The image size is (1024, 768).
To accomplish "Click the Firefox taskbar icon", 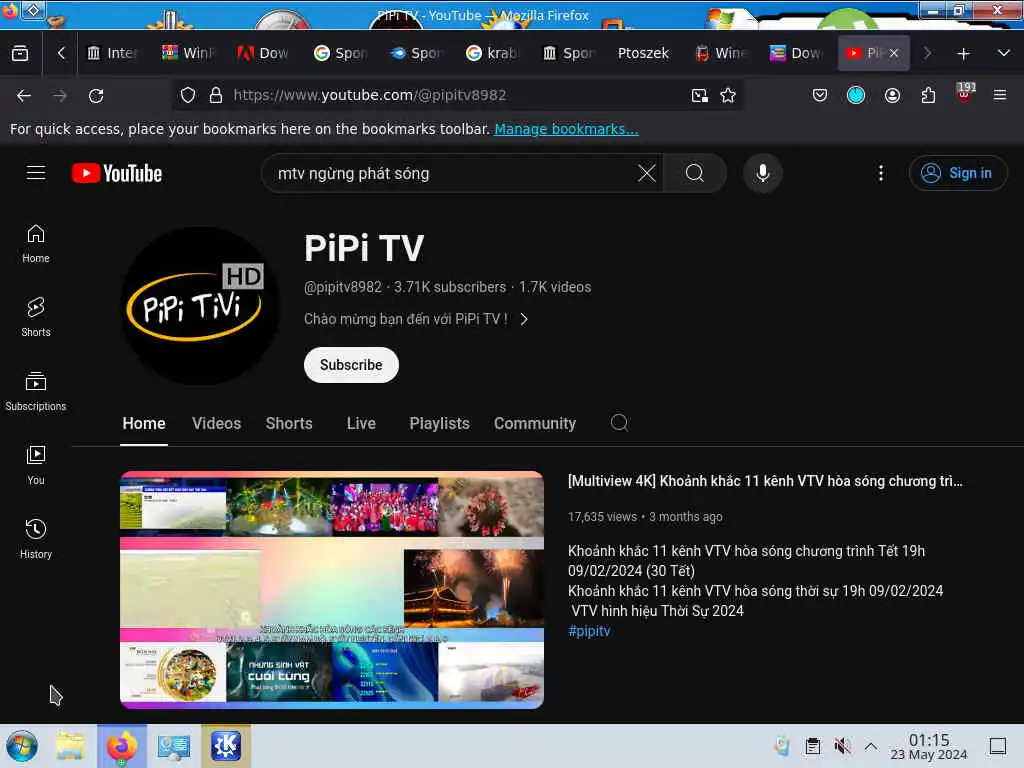I will click(x=122, y=746).
